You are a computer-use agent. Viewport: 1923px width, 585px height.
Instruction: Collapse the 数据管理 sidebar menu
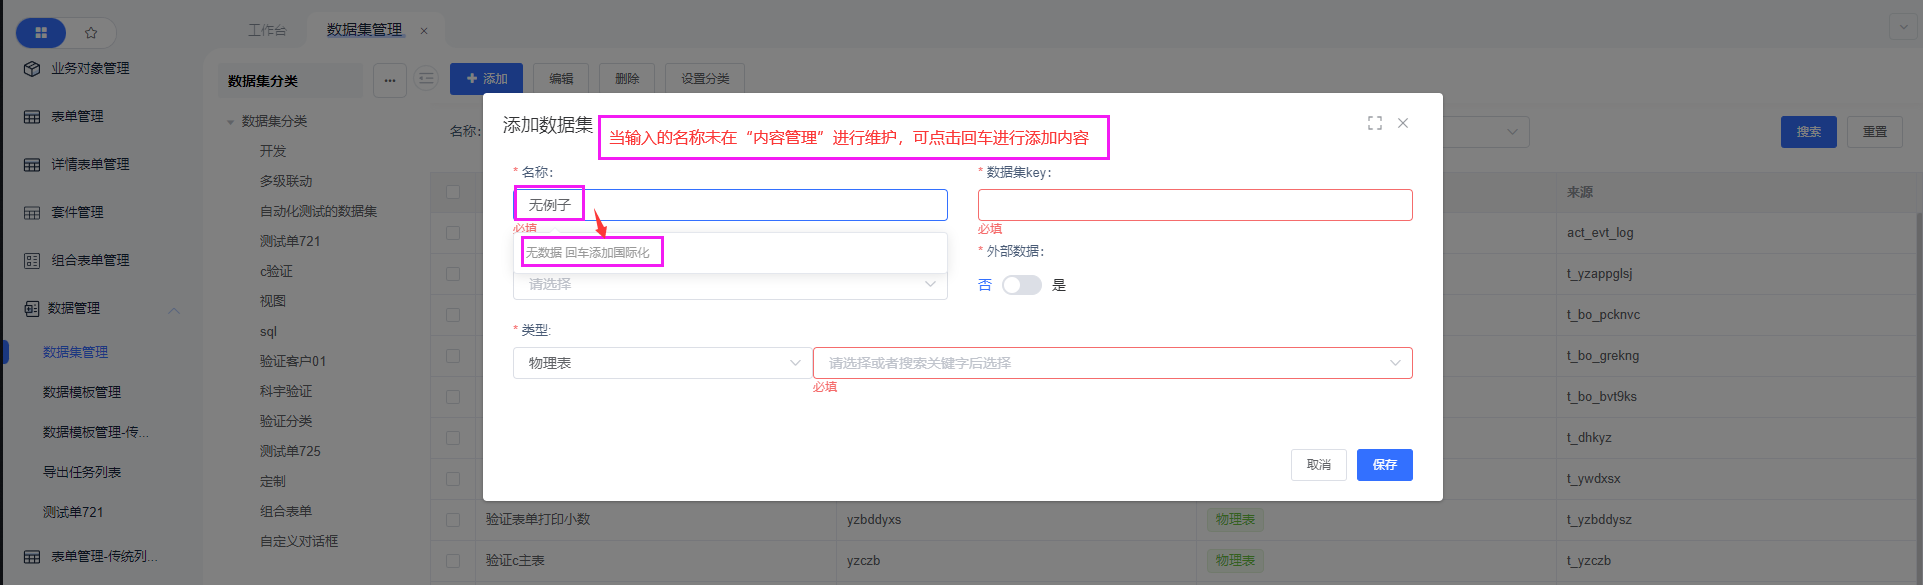tap(175, 309)
